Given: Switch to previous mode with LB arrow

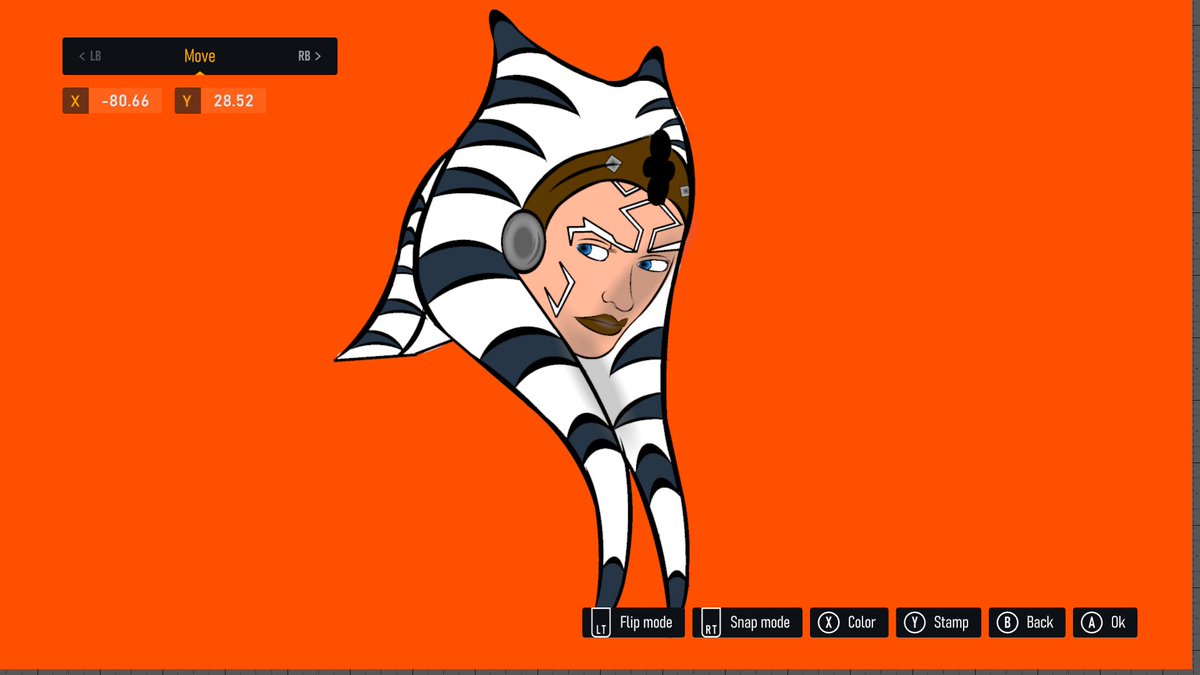Looking at the screenshot, I should coord(90,56).
